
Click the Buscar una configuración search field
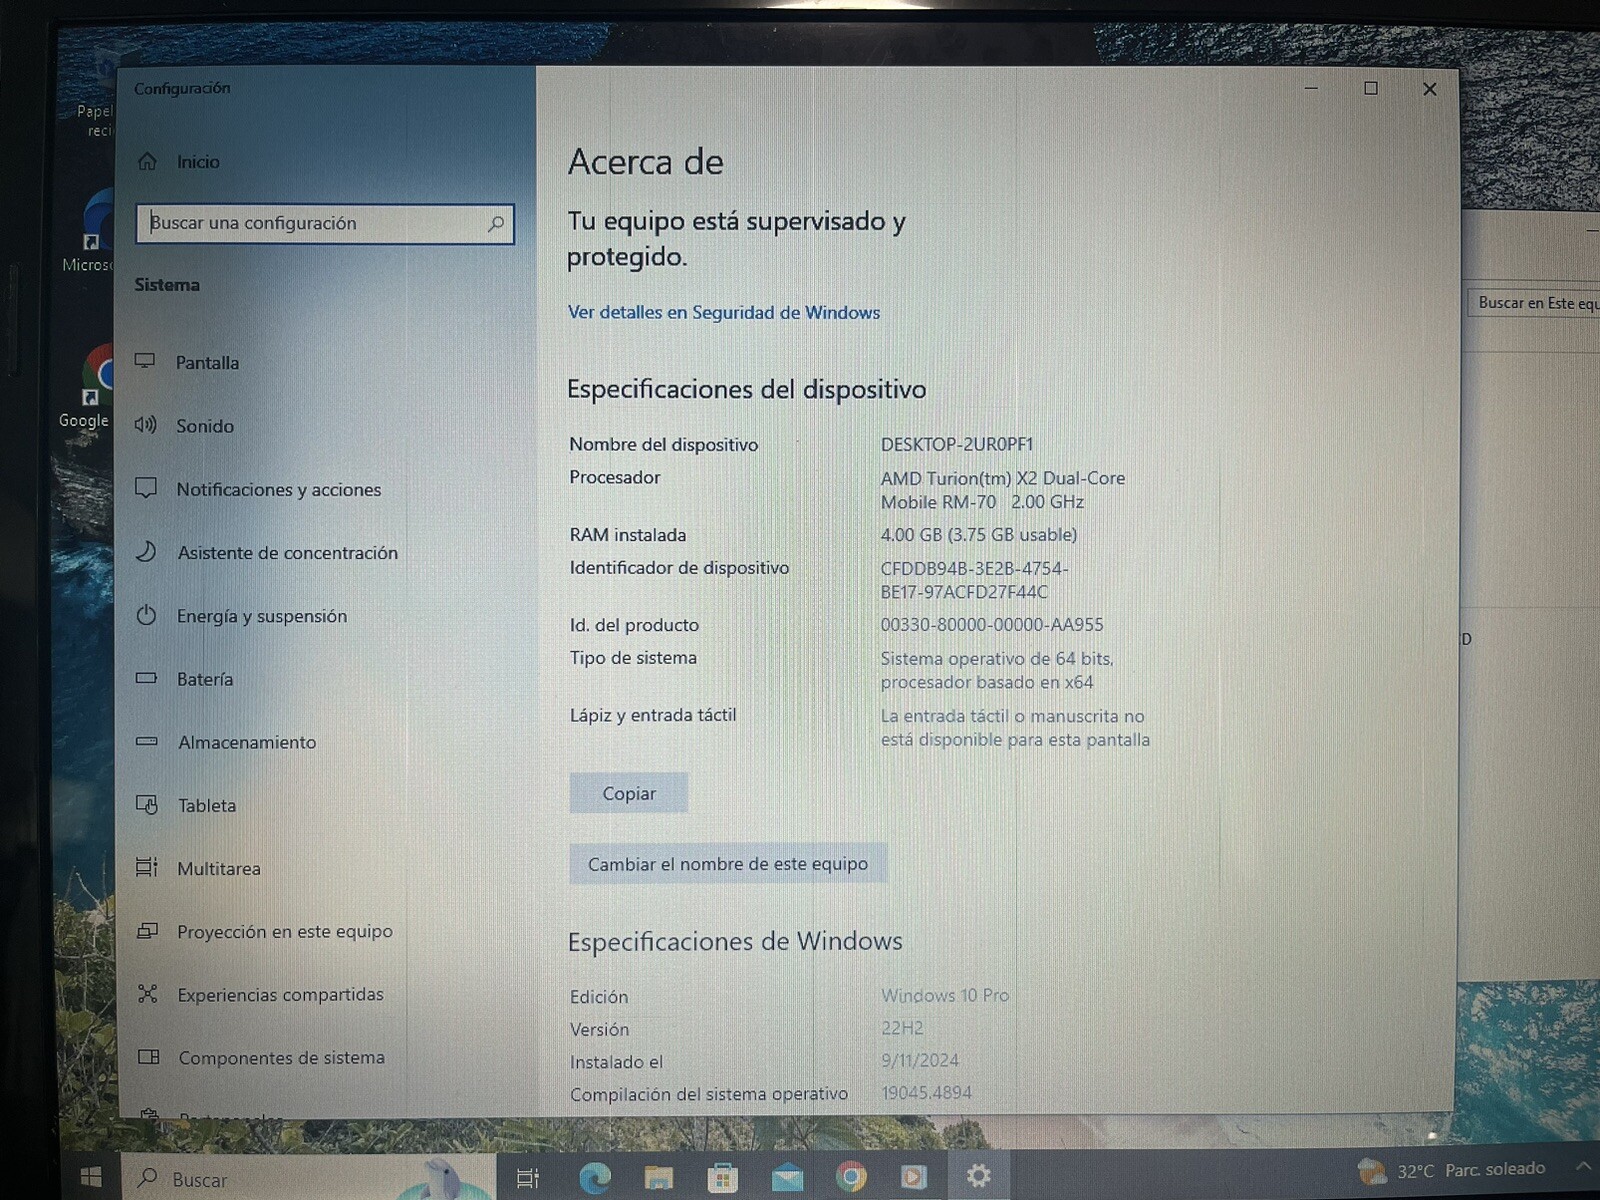(324, 224)
